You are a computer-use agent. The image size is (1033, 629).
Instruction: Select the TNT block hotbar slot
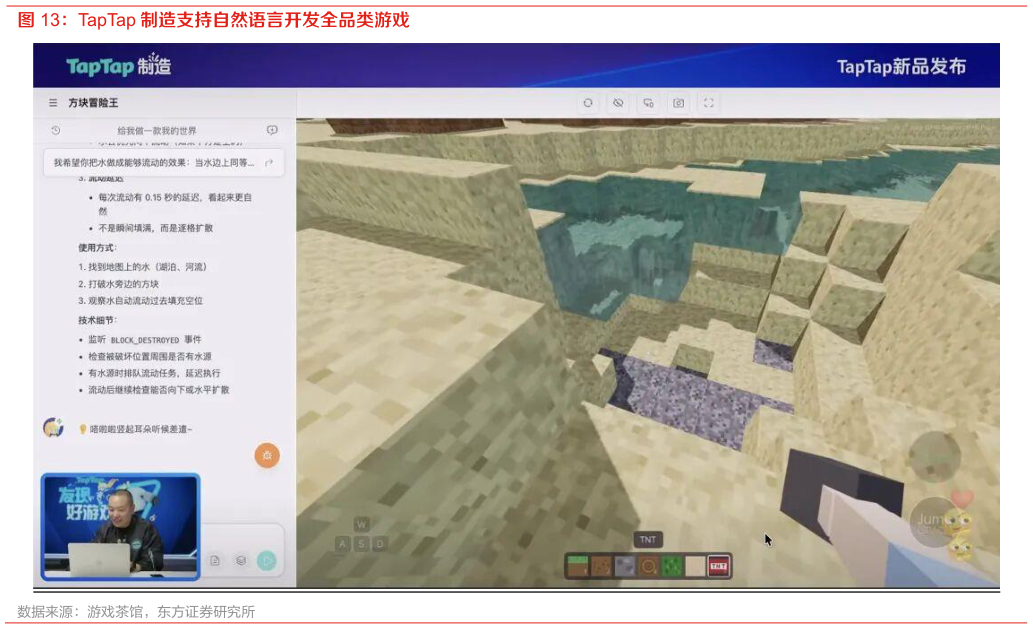coord(719,566)
